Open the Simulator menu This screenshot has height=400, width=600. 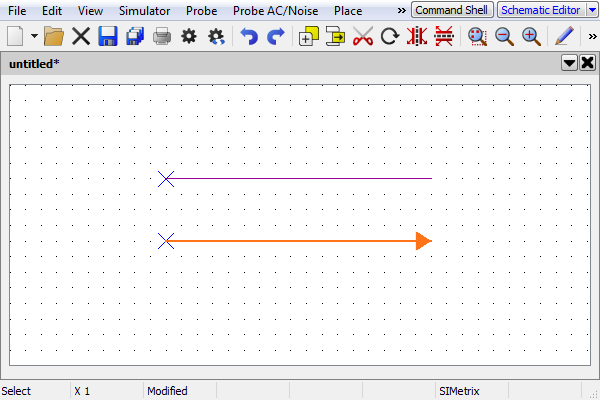[144, 10]
